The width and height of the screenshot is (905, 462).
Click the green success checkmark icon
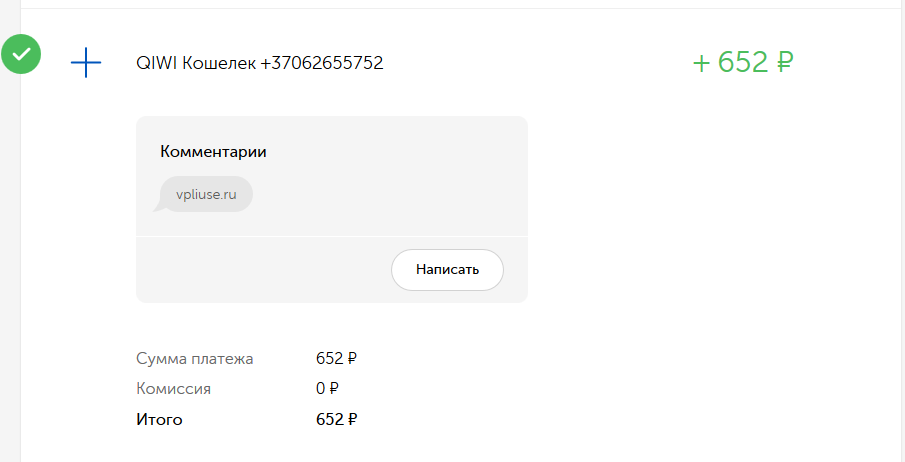(21, 54)
